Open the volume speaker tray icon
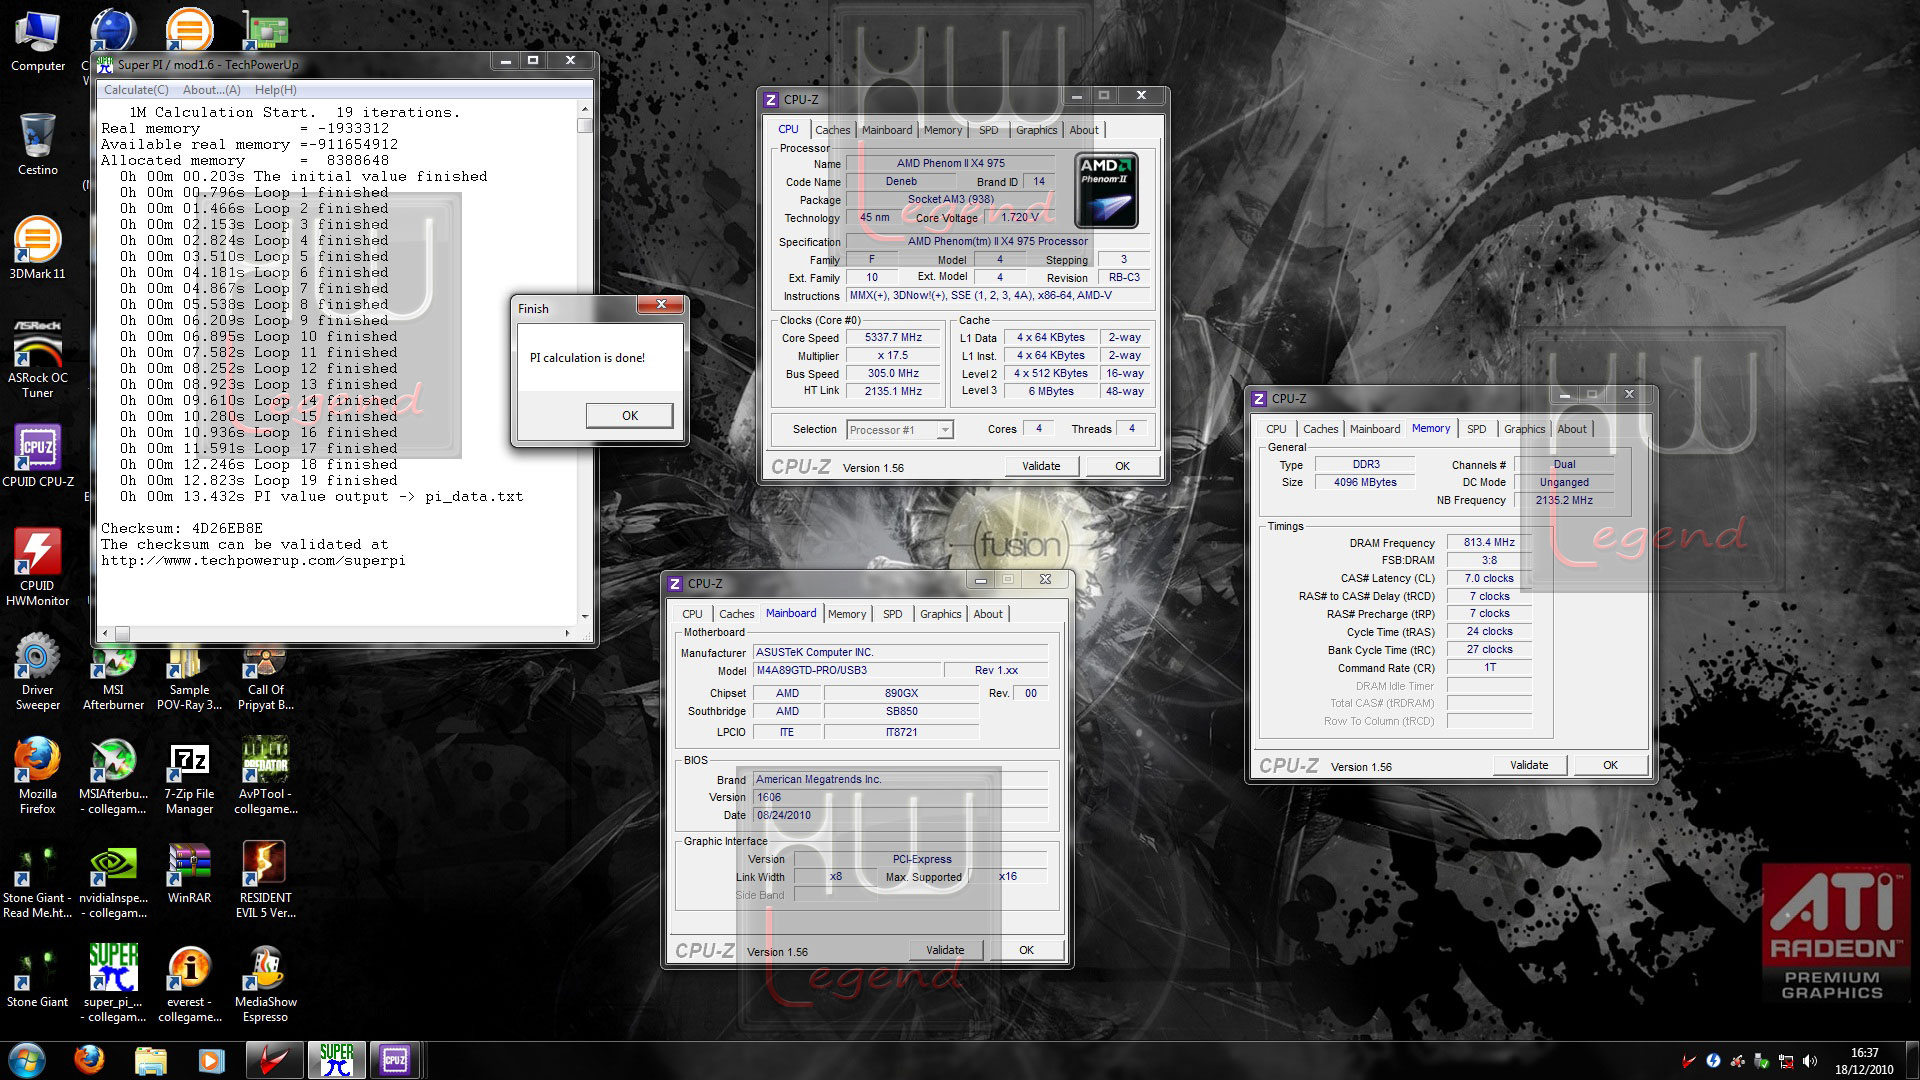The width and height of the screenshot is (1920, 1080). (1809, 1061)
